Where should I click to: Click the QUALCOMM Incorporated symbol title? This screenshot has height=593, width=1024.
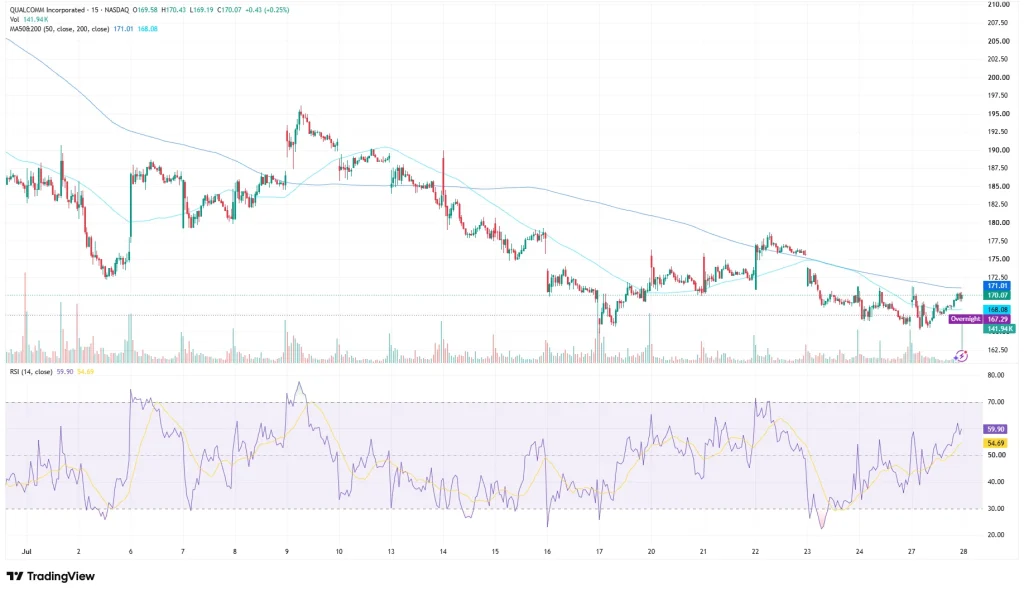point(47,10)
